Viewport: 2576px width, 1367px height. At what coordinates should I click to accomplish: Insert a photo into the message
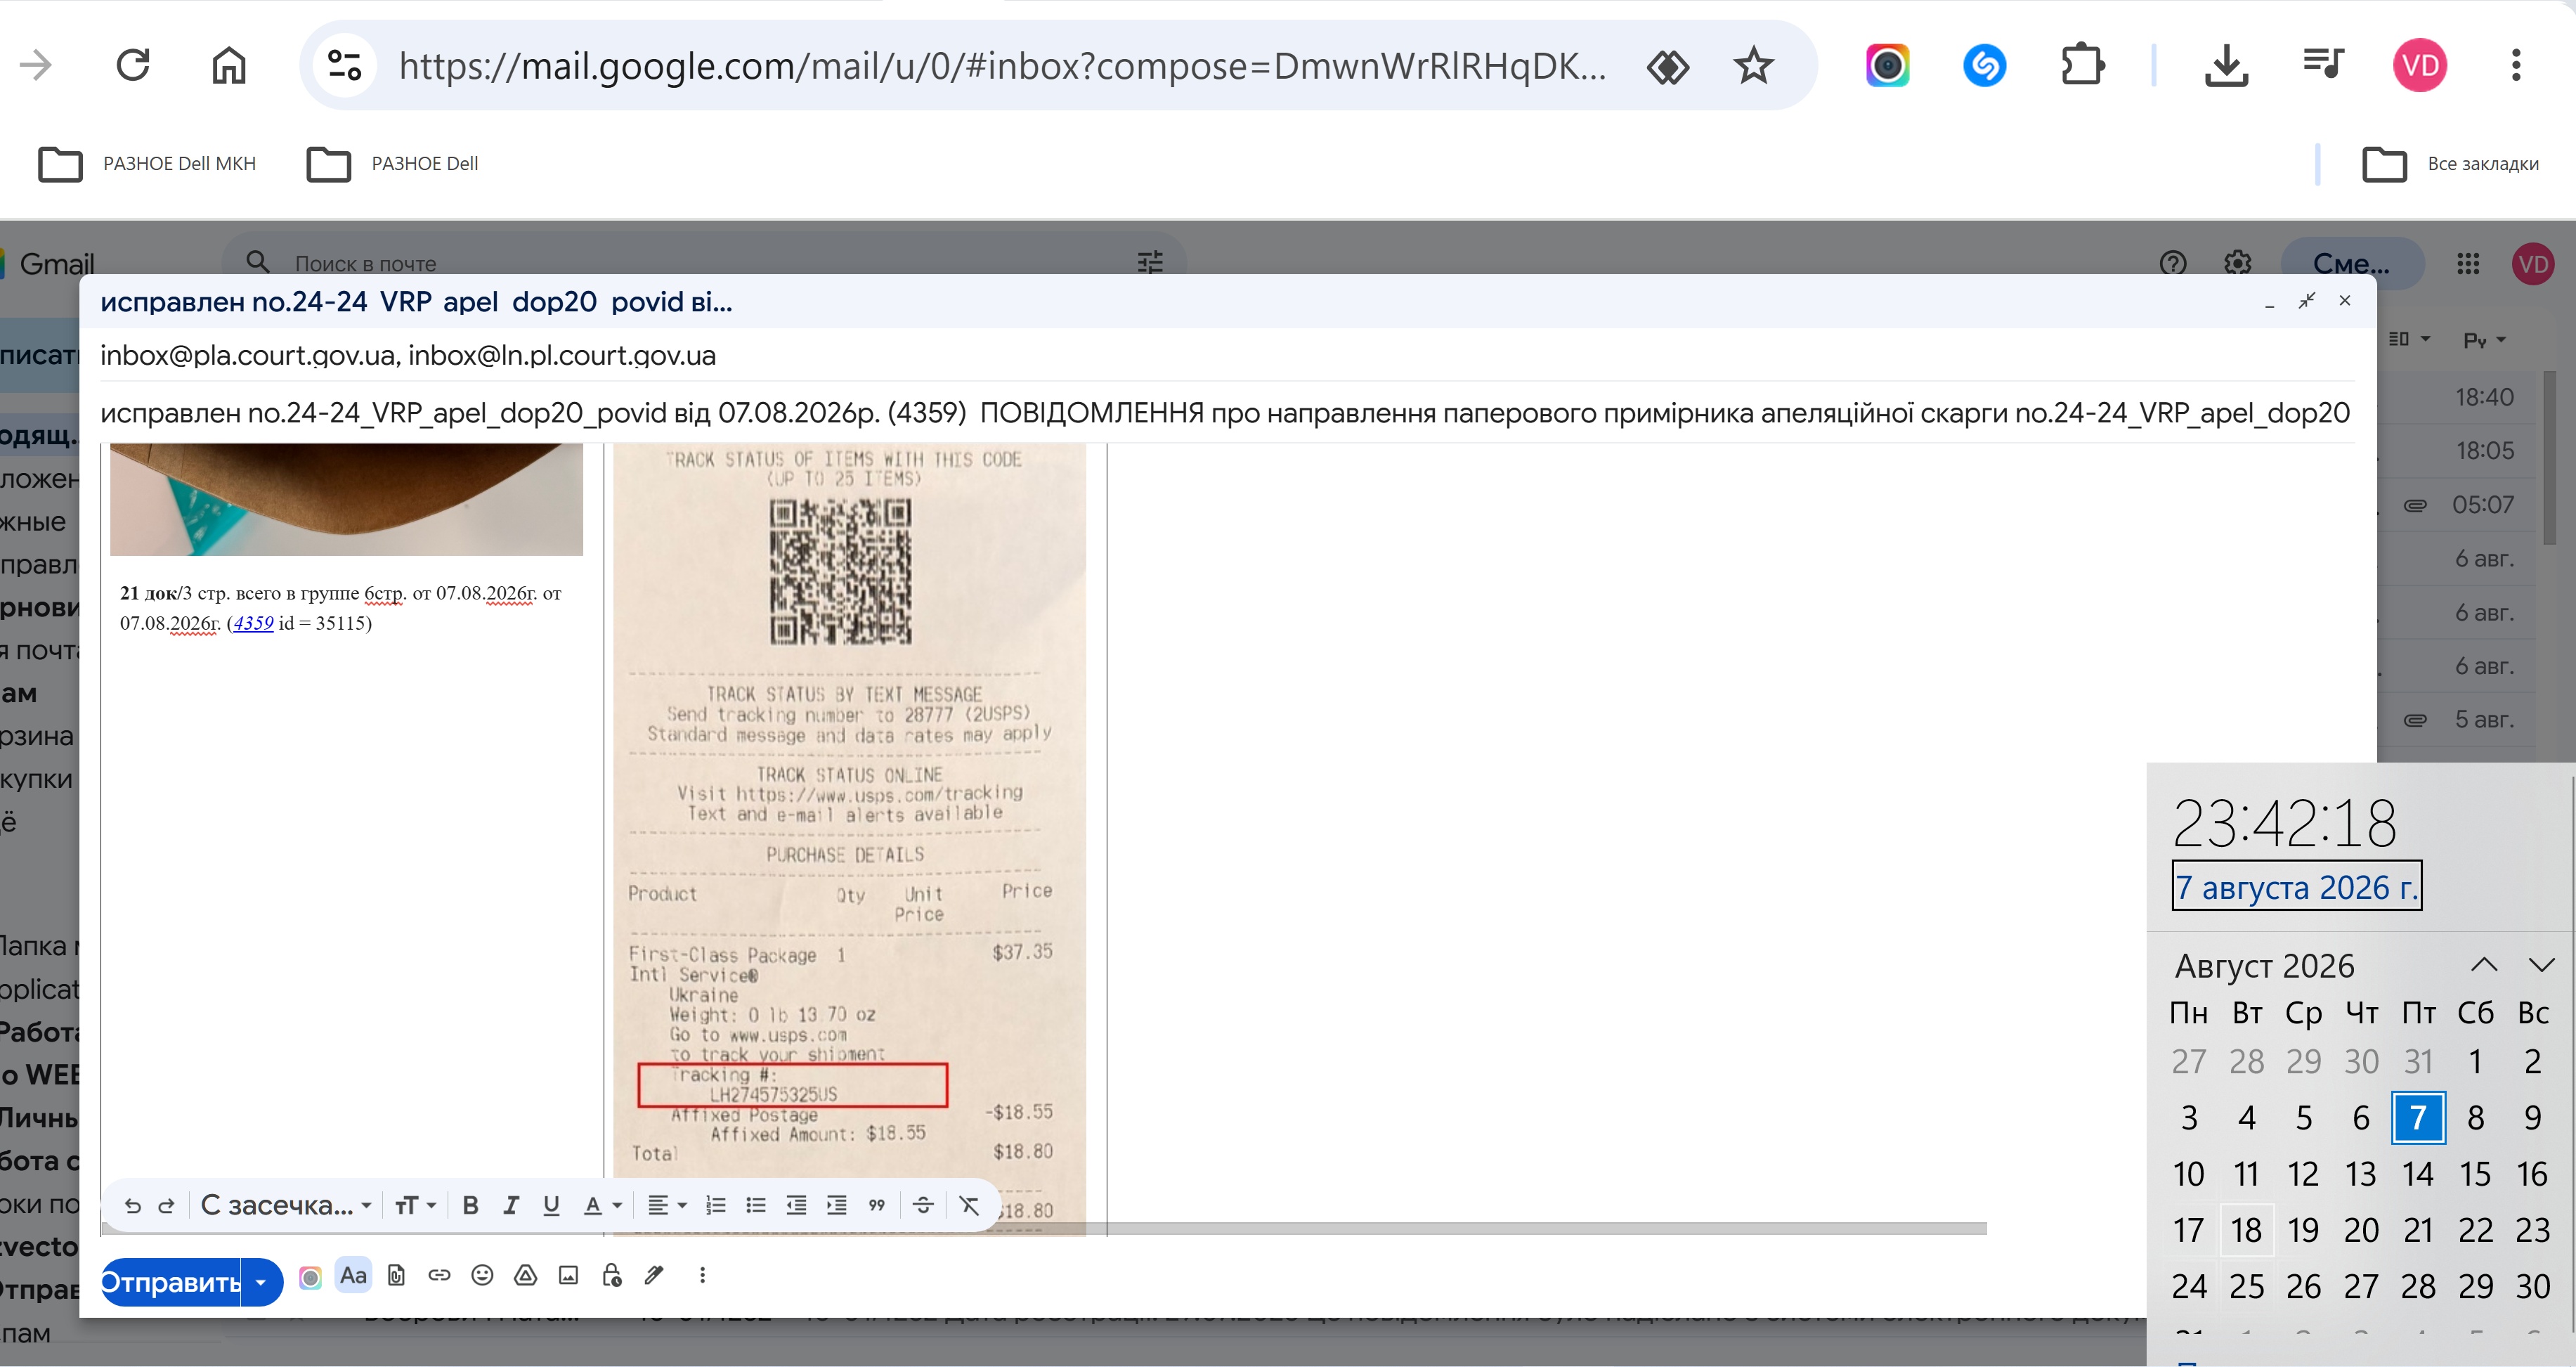click(569, 1276)
